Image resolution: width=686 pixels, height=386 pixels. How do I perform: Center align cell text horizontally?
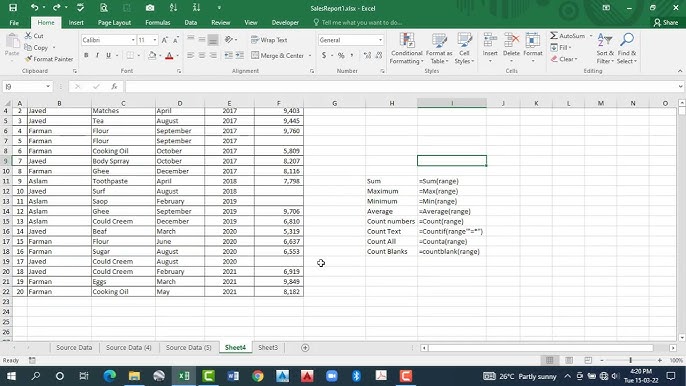click(x=202, y=56)
